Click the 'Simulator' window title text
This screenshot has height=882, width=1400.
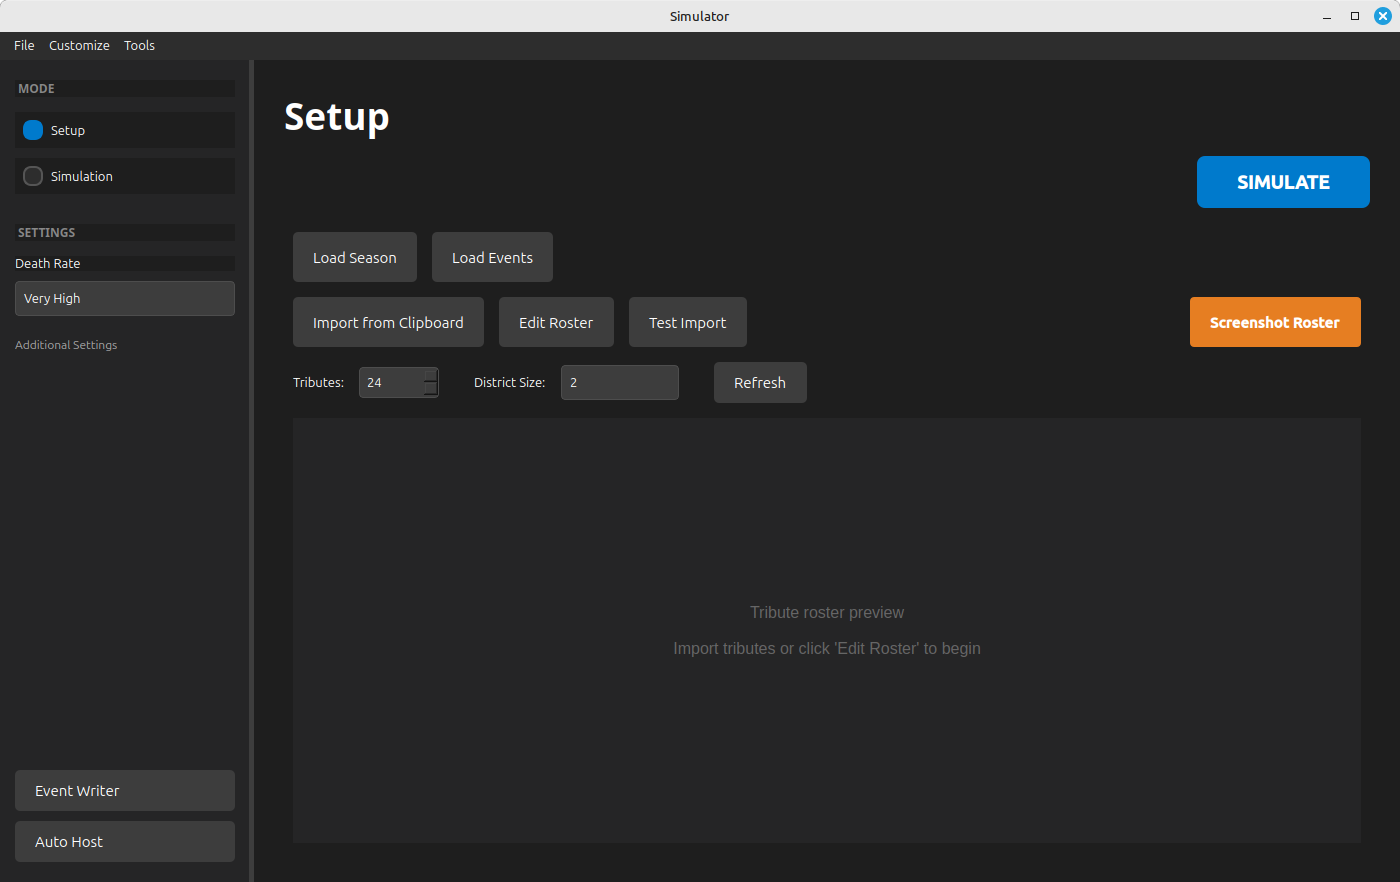[x=700, y=17]
